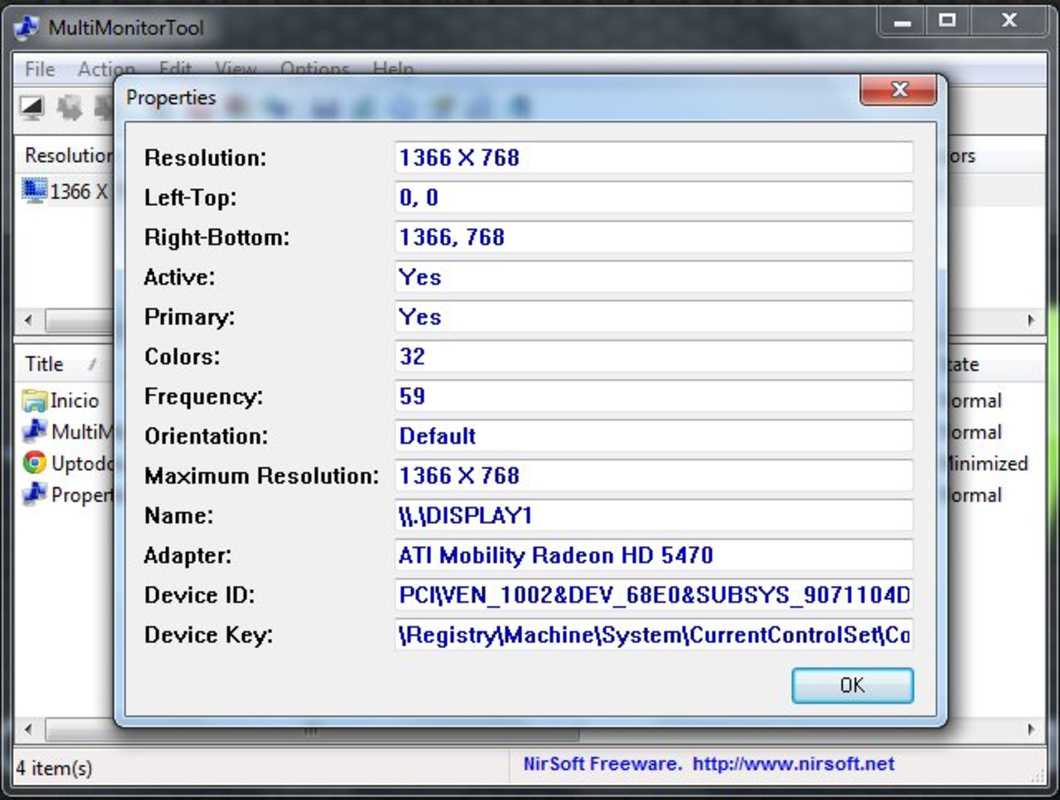Click the folder icon next to Inicio

(34, 400)
